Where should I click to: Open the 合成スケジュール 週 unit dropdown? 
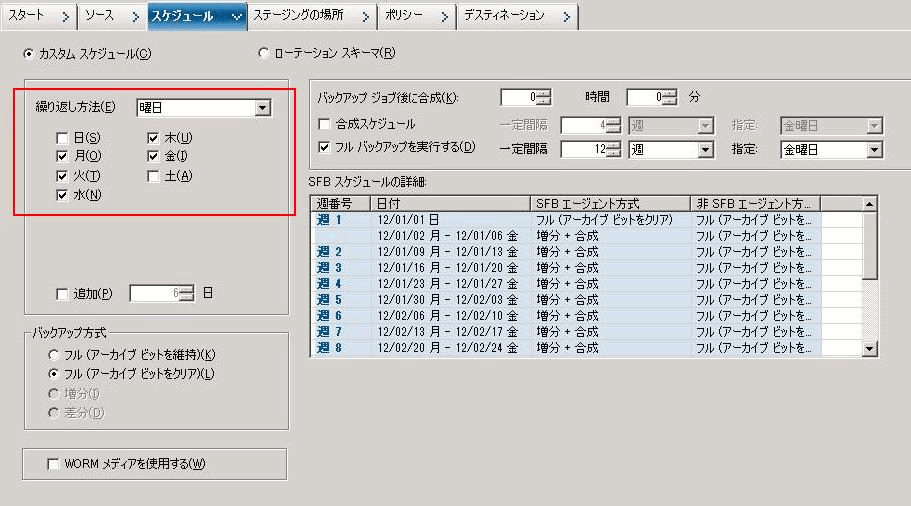[x=671, y=125]
